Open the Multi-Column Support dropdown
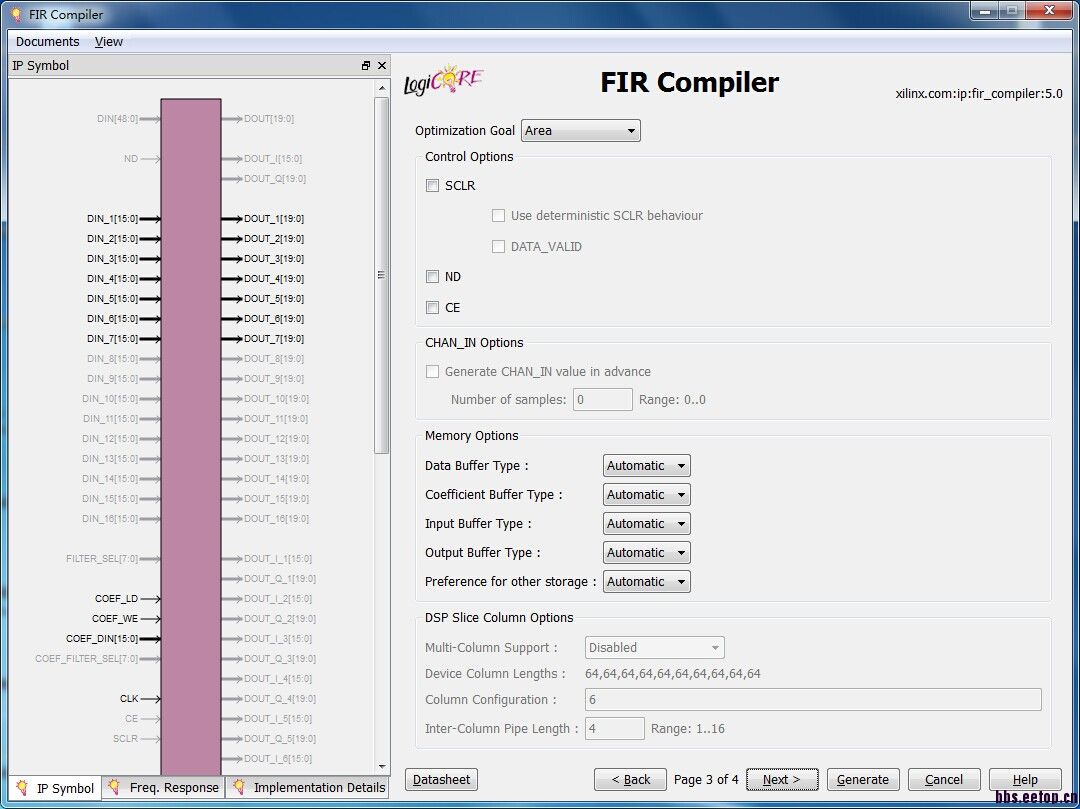The image size is (1080, 809). 654,647
